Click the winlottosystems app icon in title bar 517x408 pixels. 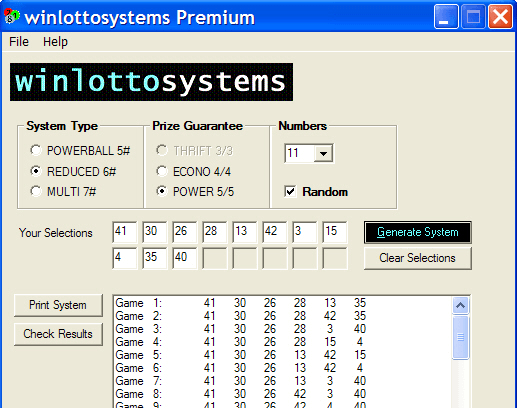11,16
